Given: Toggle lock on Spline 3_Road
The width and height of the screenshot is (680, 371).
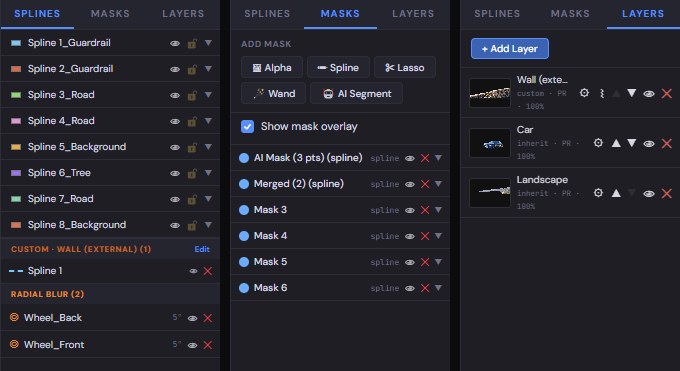Looking at the screenshot, I should 192,95.
